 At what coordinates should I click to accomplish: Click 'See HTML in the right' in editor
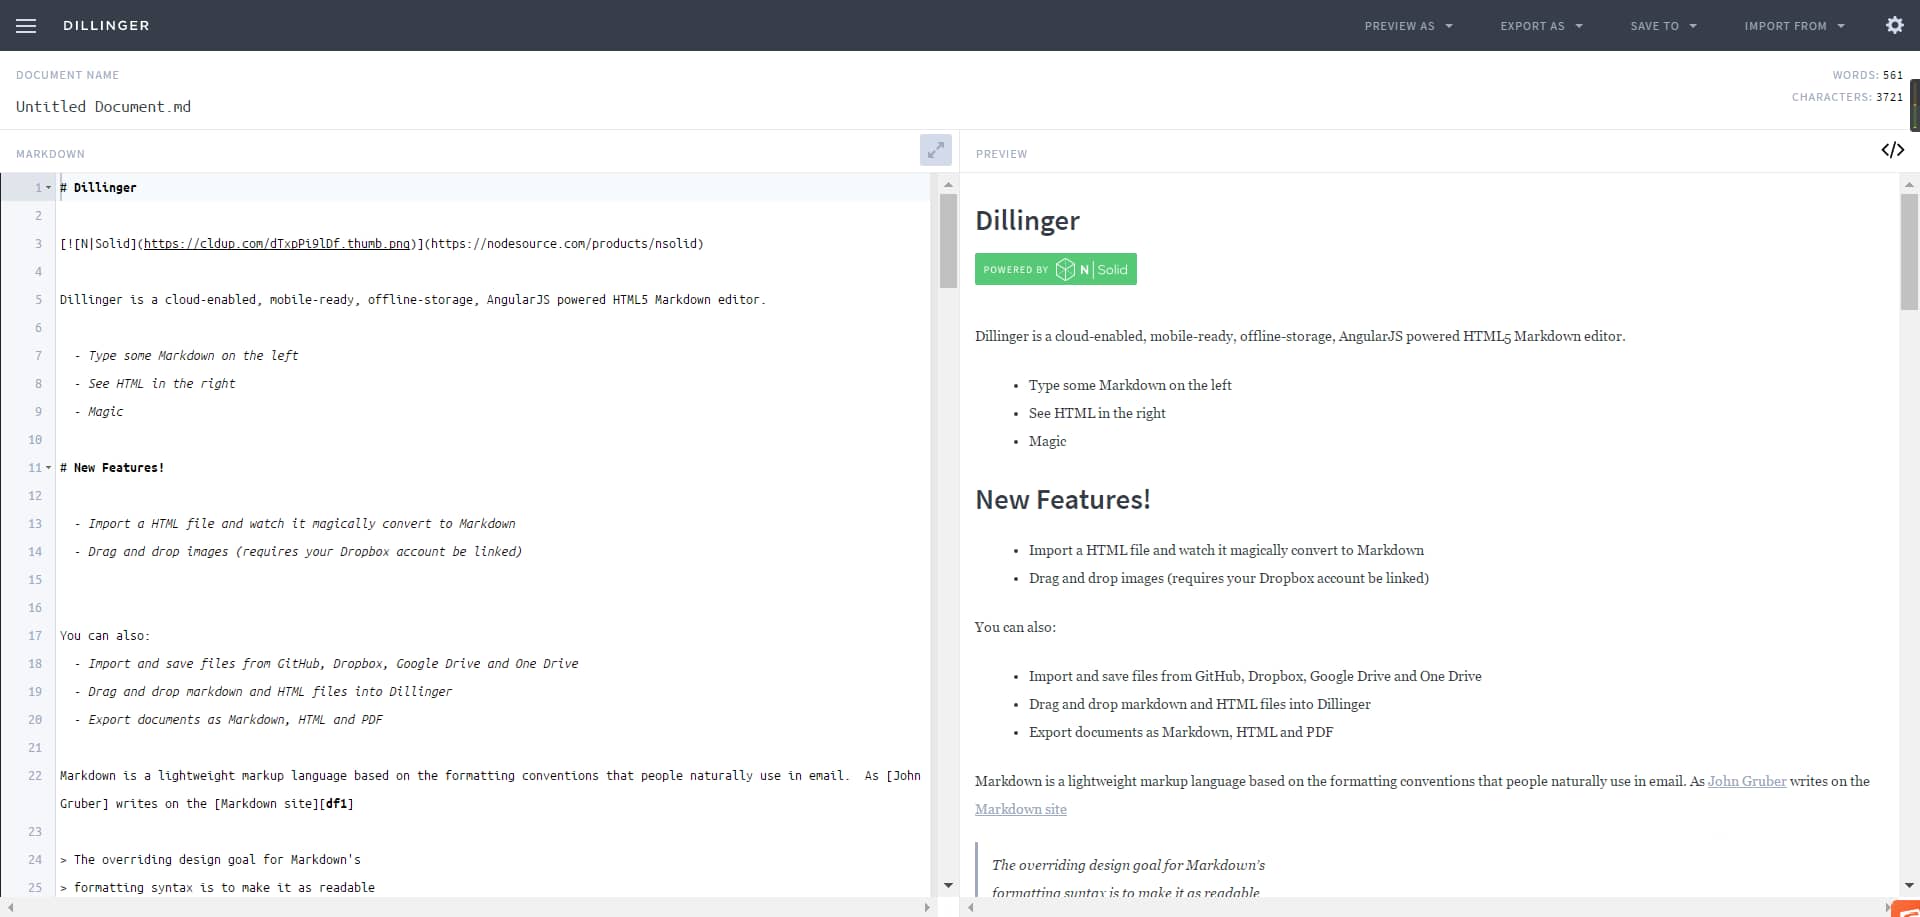[x=162, y=384]
